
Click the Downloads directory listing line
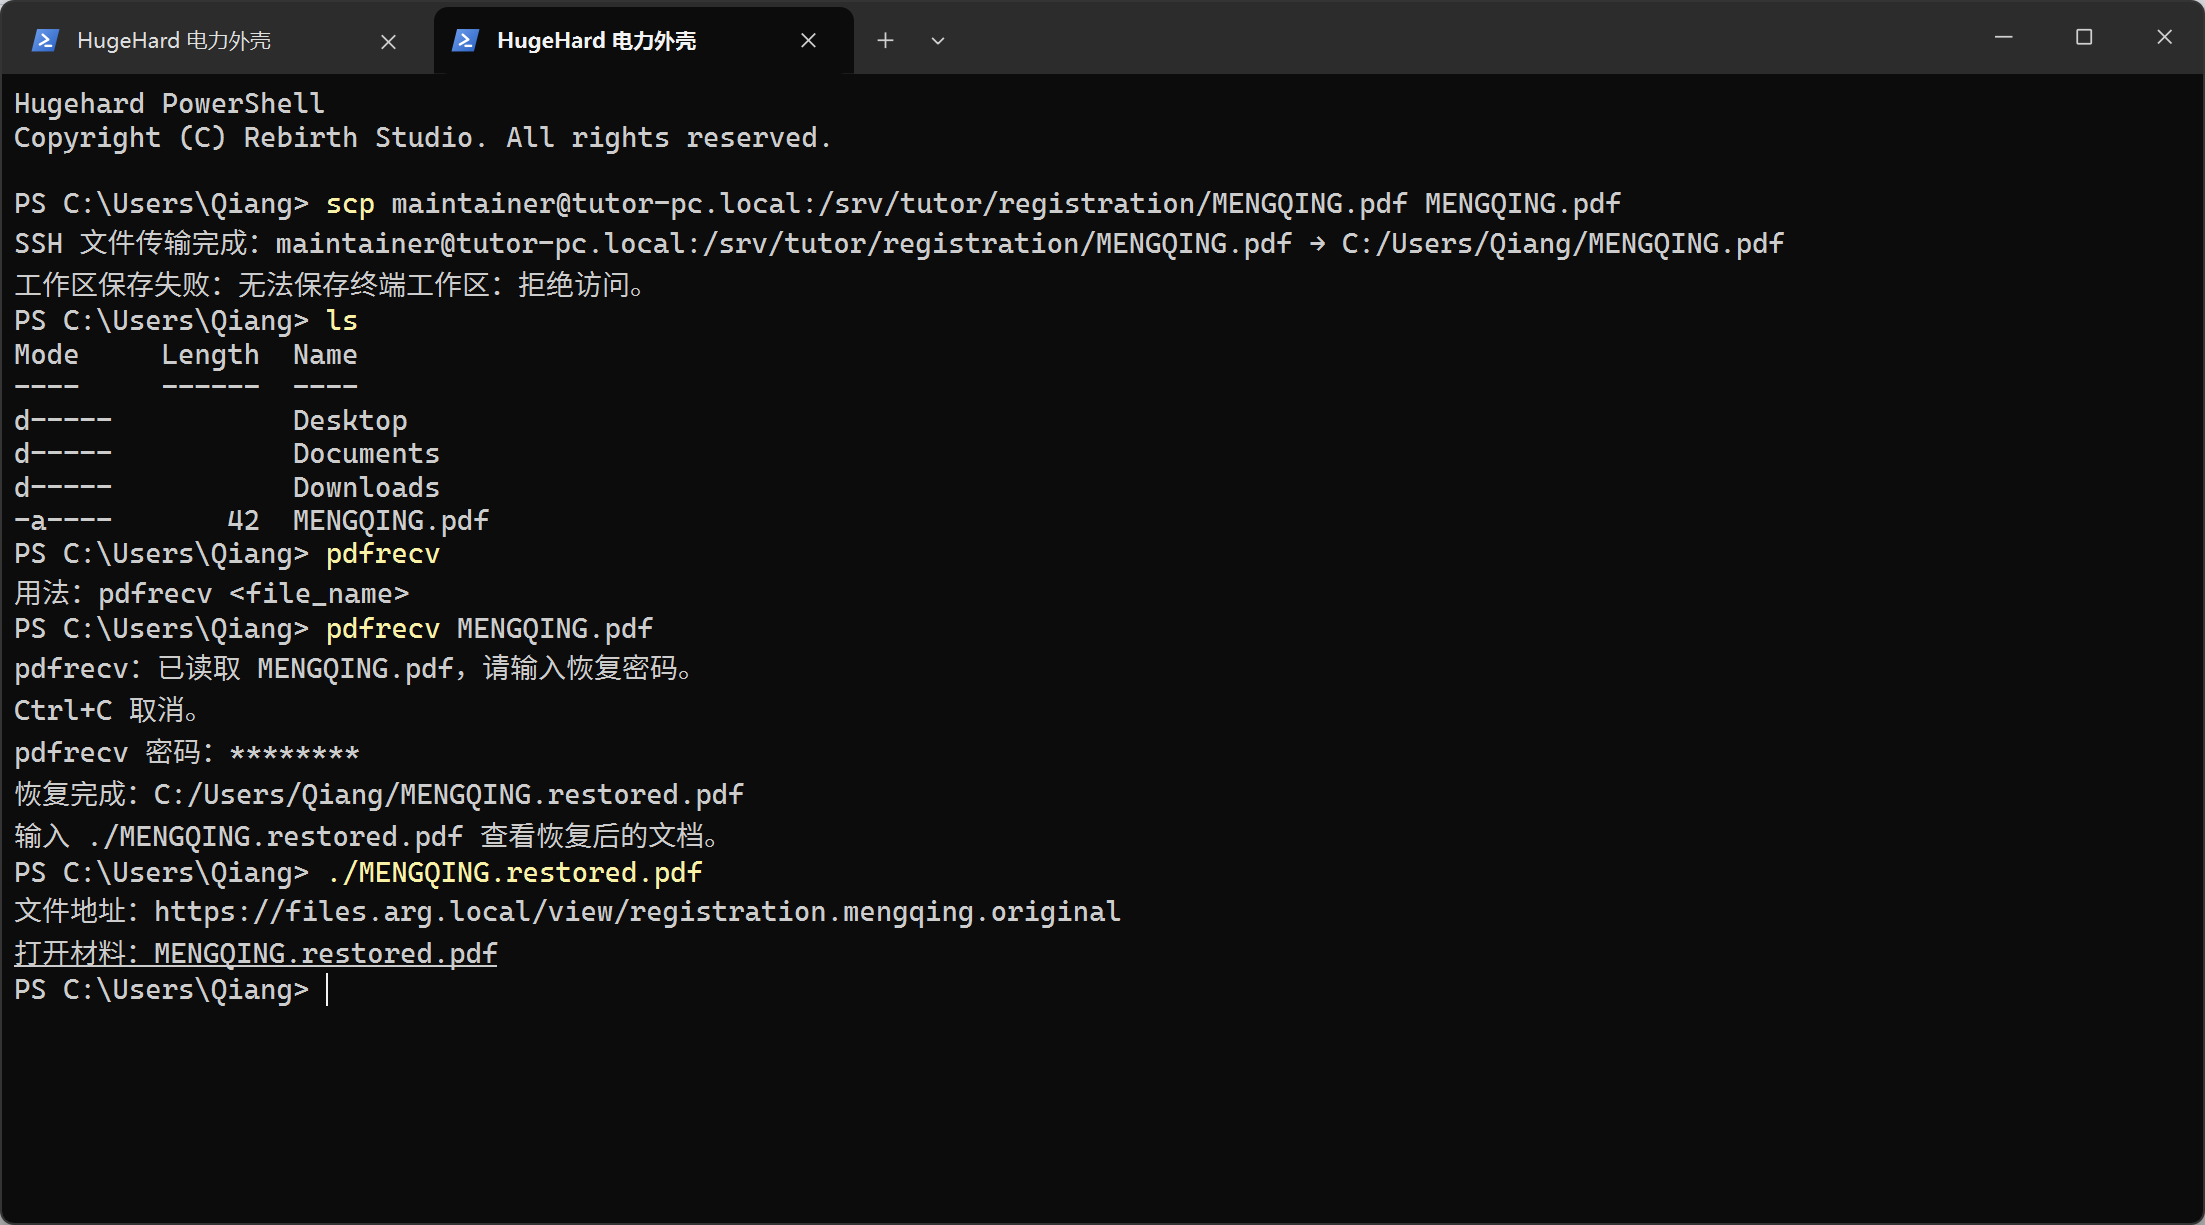pos(227,487)
